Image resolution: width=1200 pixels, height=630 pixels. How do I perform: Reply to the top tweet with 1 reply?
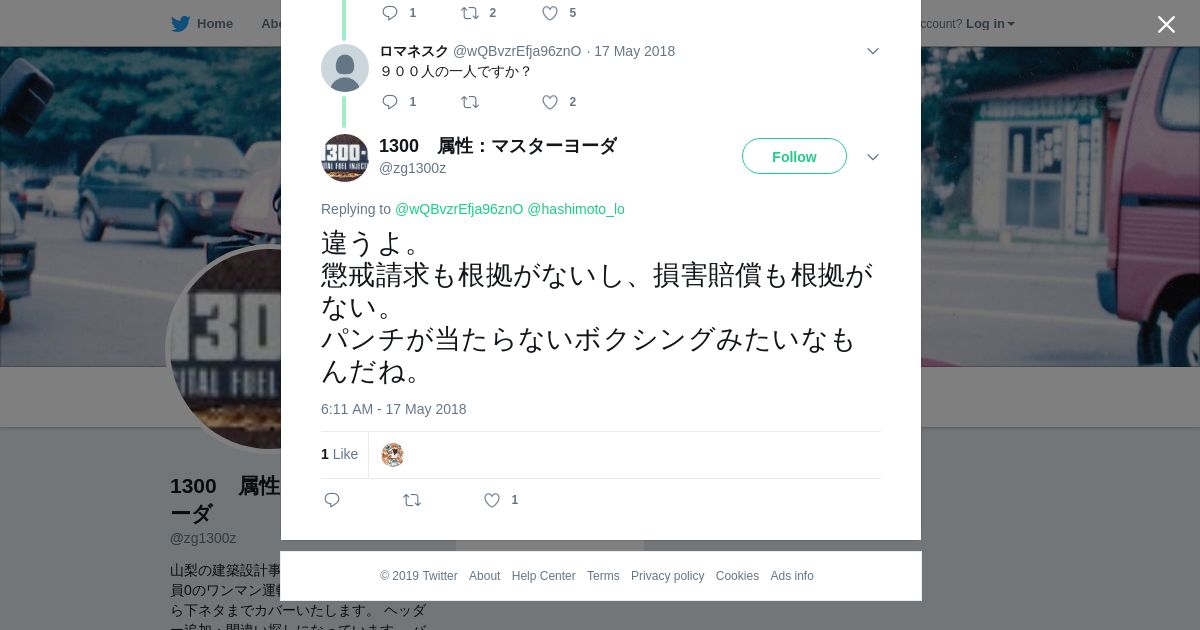point(390,13)
